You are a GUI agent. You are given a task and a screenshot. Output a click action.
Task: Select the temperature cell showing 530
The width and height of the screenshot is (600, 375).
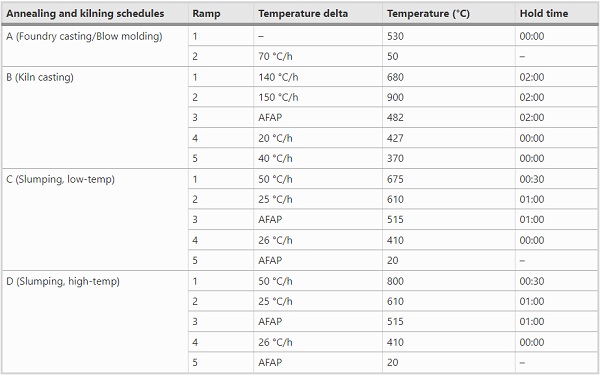[449, 36]
